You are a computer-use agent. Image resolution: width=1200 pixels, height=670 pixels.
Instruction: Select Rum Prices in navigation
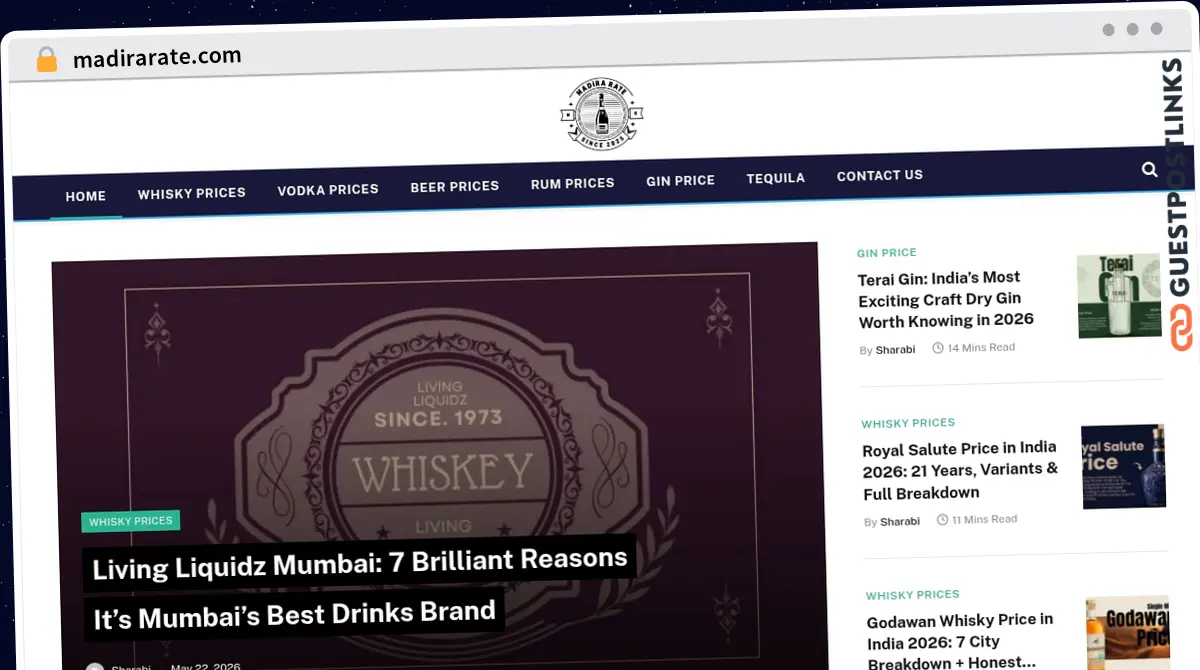573,183
